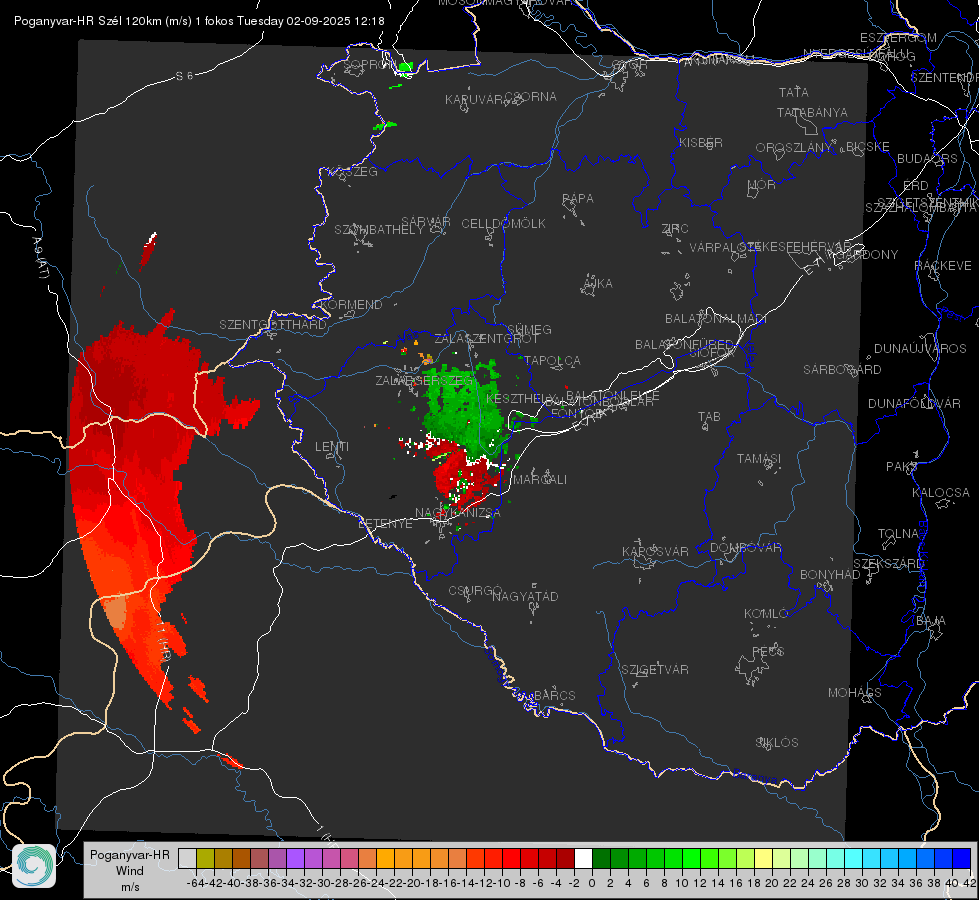Select the NAGYATÁD label
This screenshot has height=900, width=979.
pyautogui.click(x=525, y=596)
